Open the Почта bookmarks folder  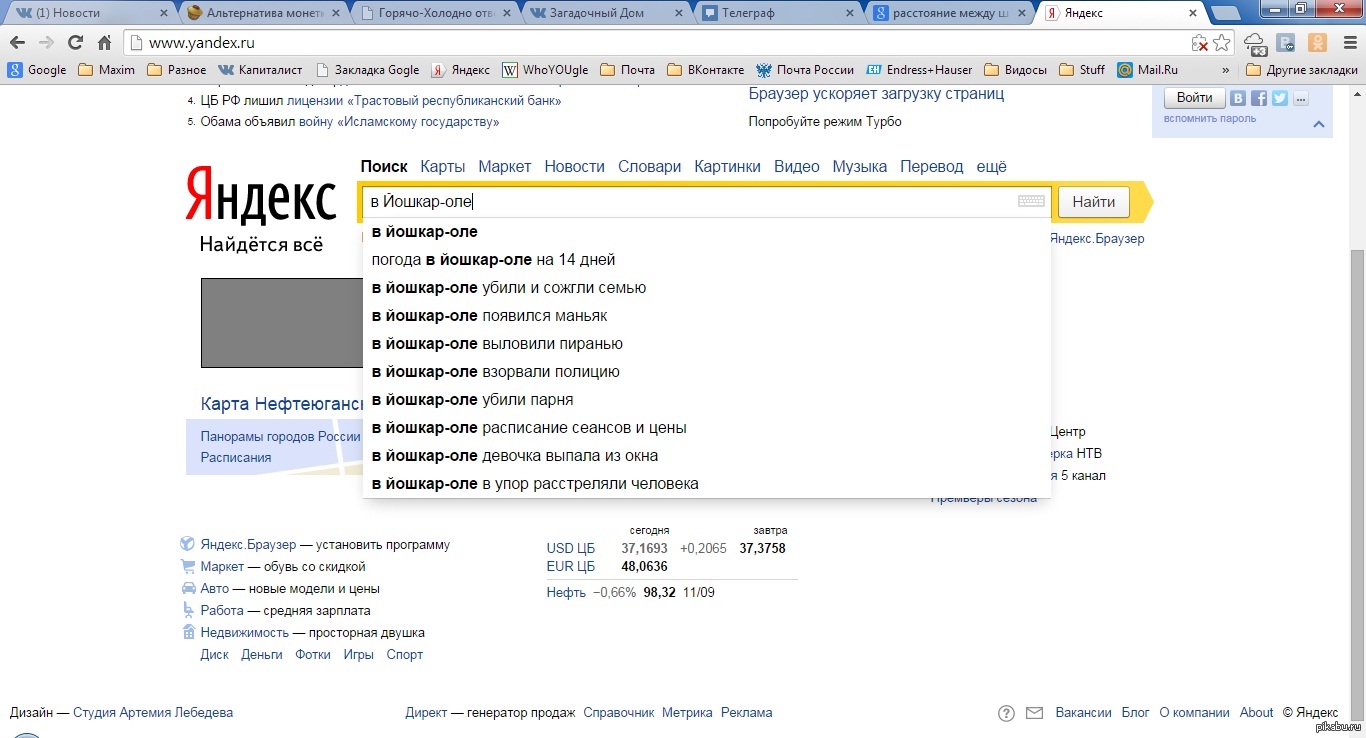[x=627, y=70]
